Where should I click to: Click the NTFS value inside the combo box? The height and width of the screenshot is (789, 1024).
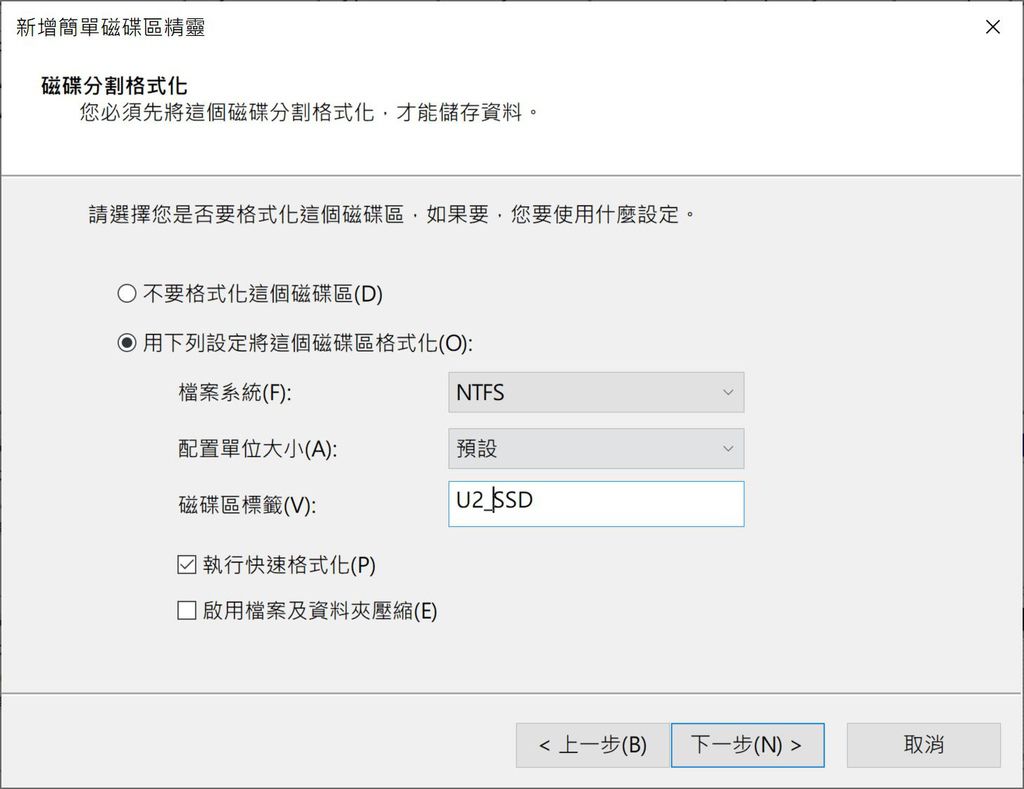click(480, 392)
